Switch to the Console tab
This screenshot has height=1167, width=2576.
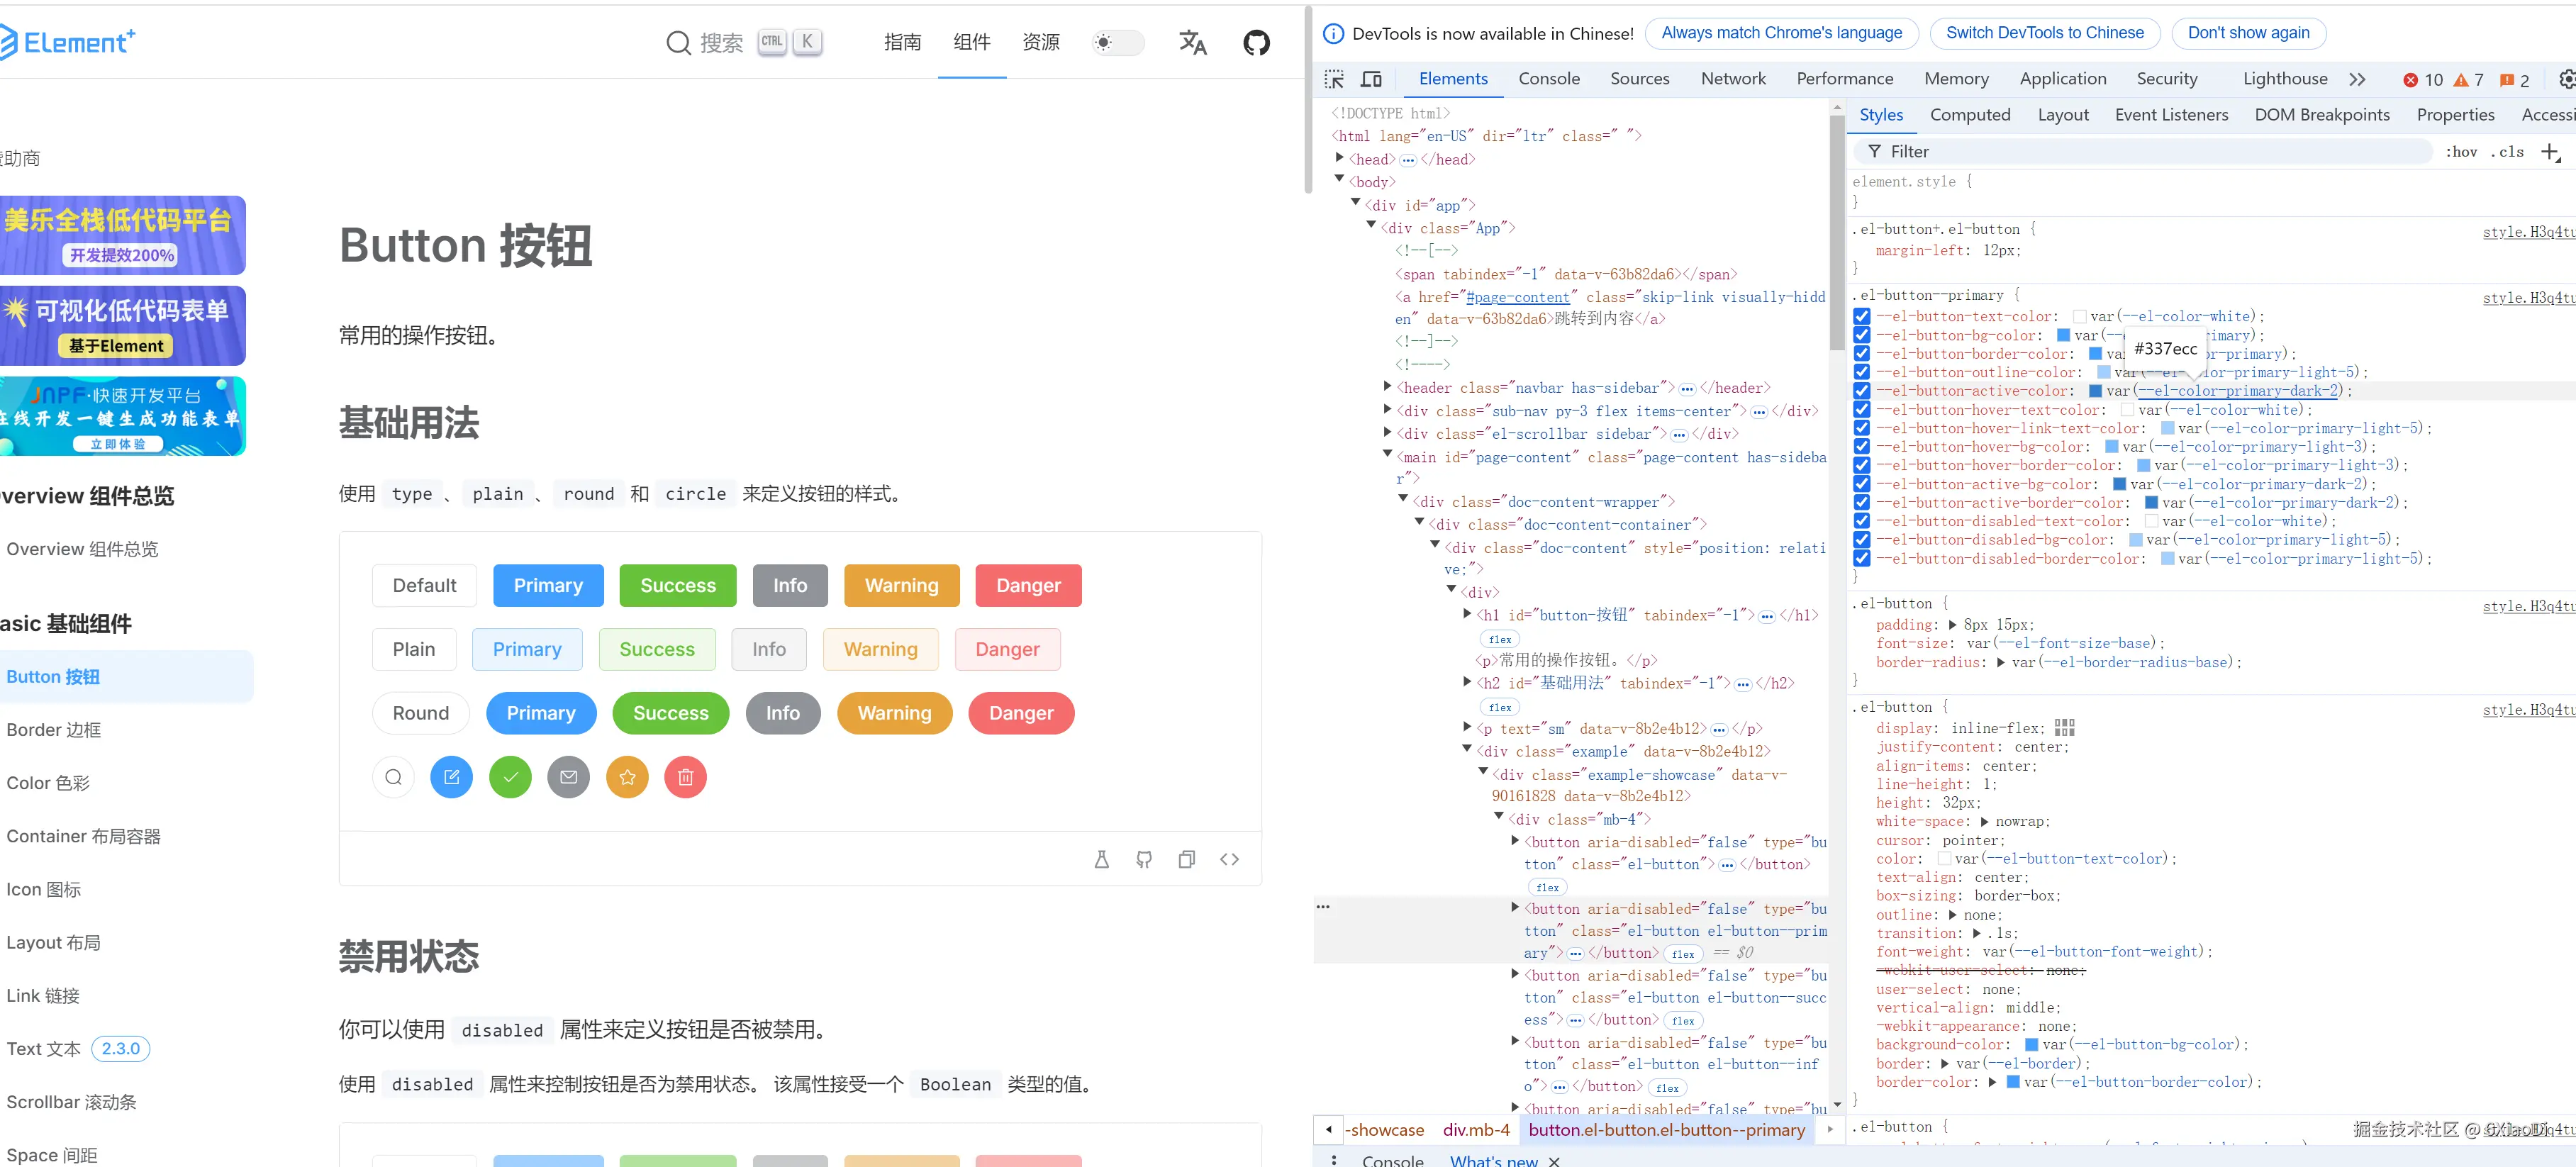(x=1548, y=79)
